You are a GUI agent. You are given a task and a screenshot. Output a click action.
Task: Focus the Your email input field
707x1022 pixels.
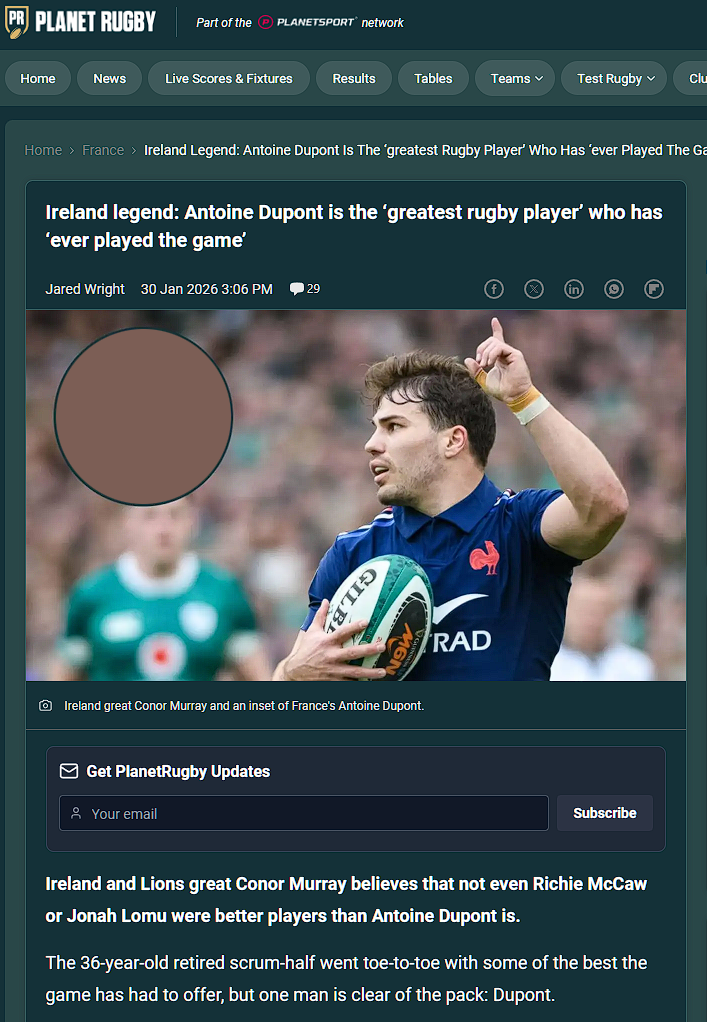click(304, 813)
